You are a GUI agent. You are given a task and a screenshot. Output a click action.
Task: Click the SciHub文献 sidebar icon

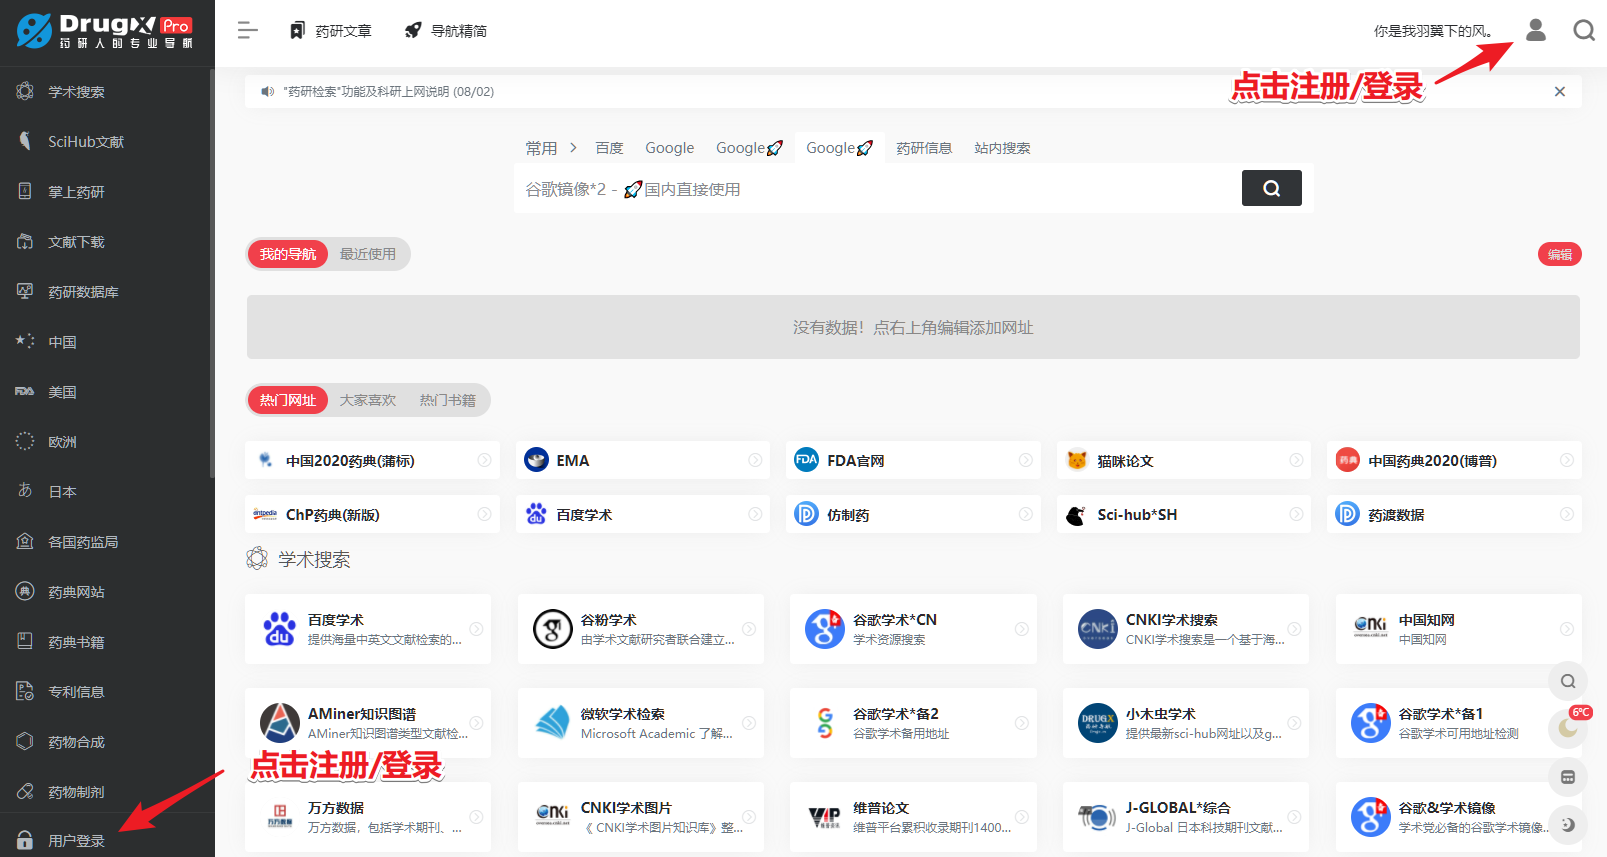[x=25, y=141]
